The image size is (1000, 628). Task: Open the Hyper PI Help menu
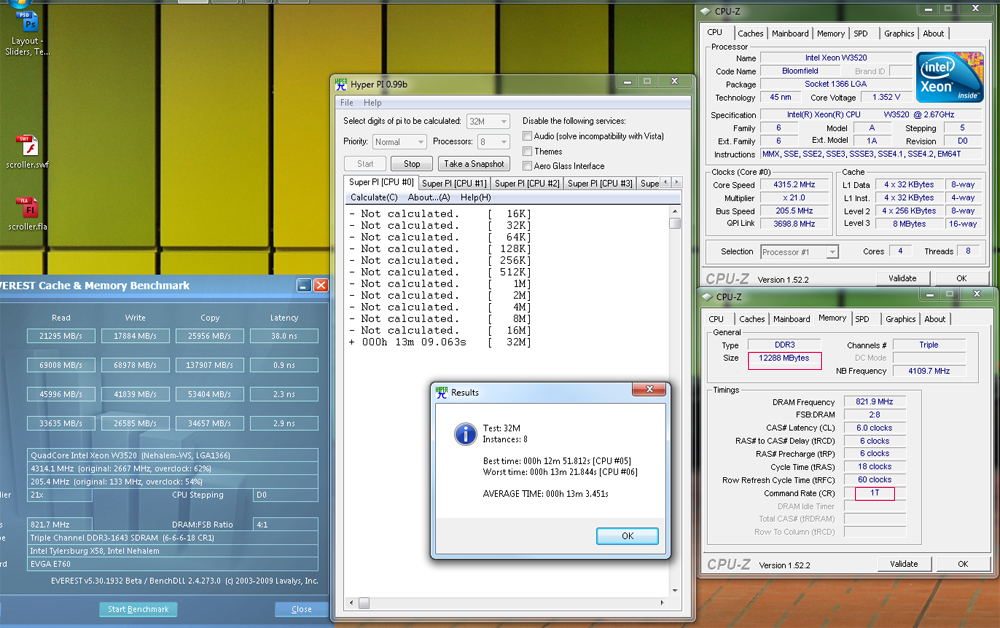click(x=372, y=103)
